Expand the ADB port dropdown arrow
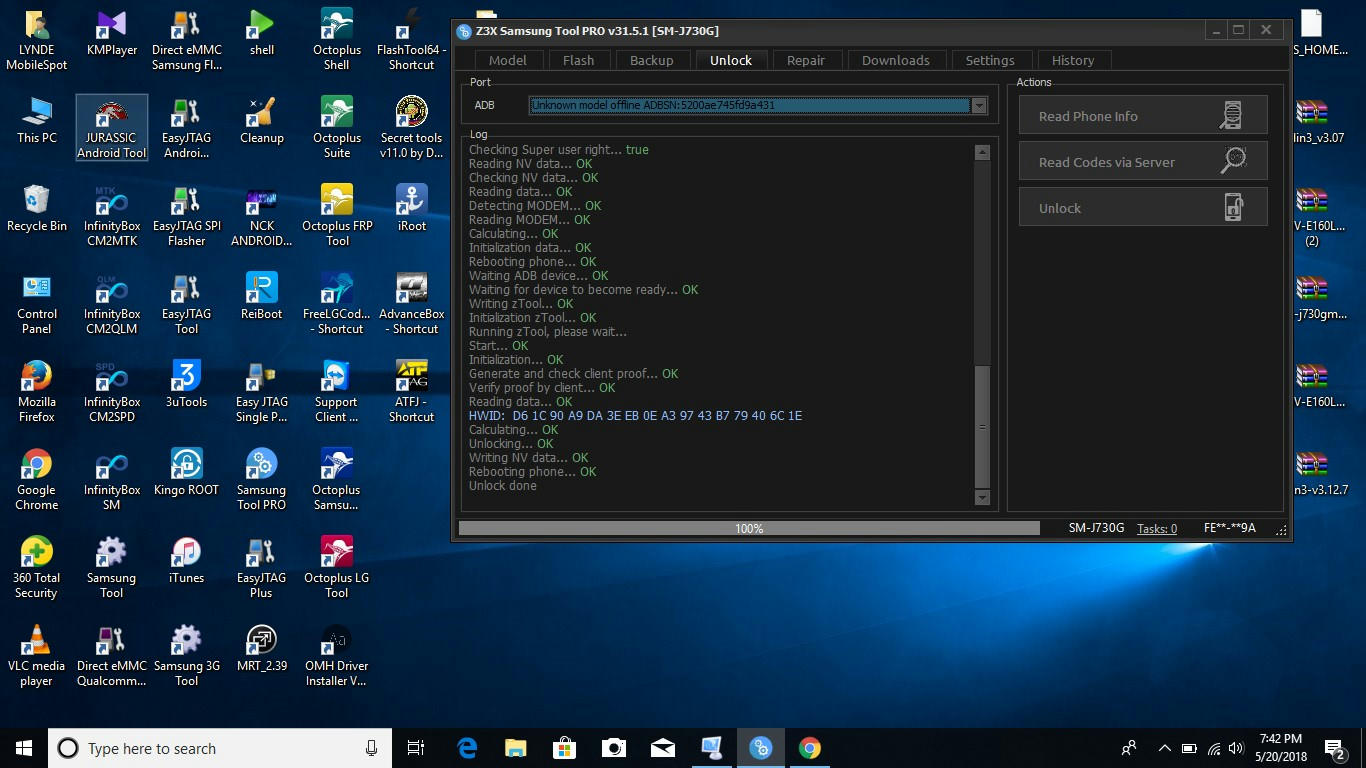The height and width of the screenshot is (768, 1366). [x=979, y=105]
